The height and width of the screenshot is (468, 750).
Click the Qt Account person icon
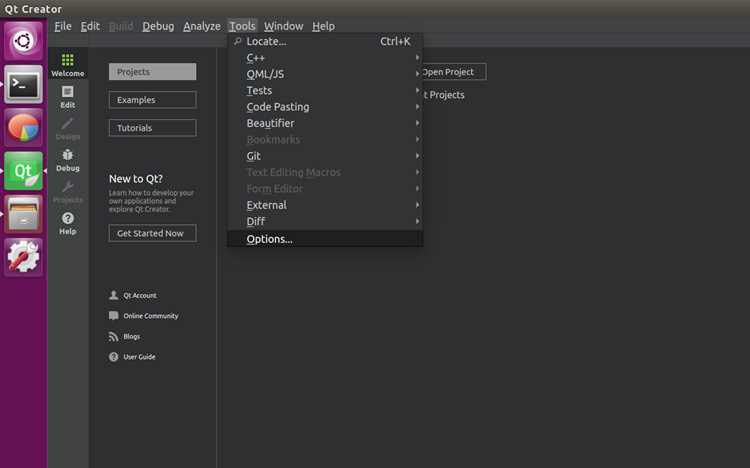point(113,295)
